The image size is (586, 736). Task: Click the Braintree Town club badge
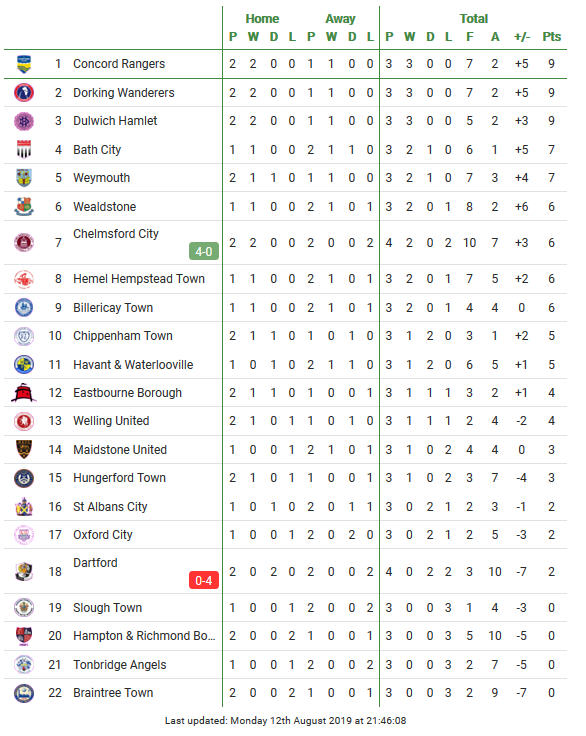point(24,693)
